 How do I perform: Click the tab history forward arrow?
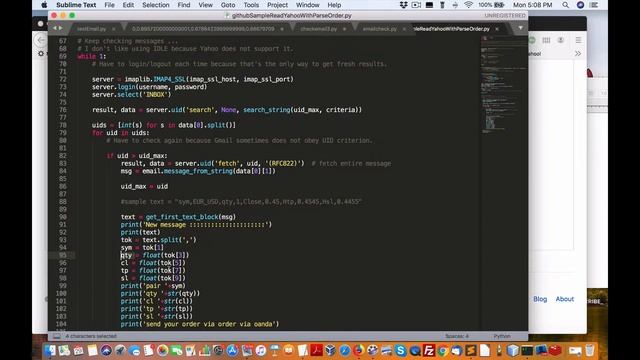click(61, 28)
